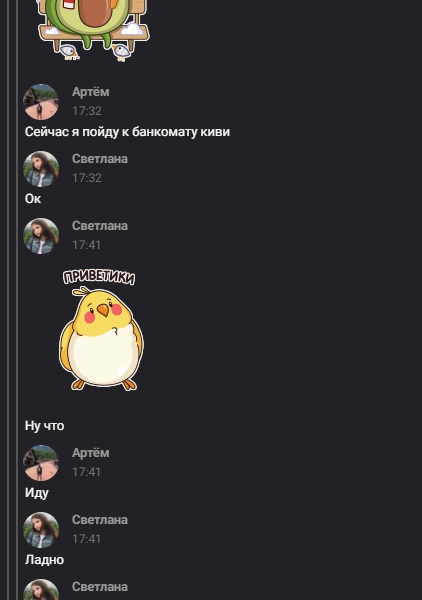Screen dimensions: 422x600
Task: Click Светлана's name above 17:41 sticker
Action: [x=100, y=225]
